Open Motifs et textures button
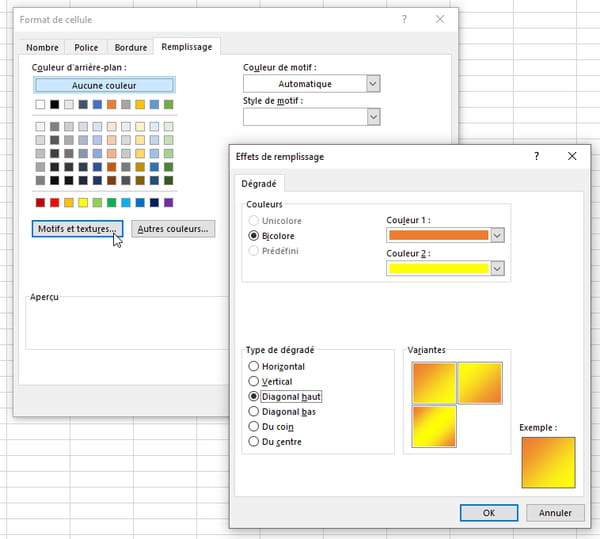Screen dimensions: 600x539 (77, 229)
